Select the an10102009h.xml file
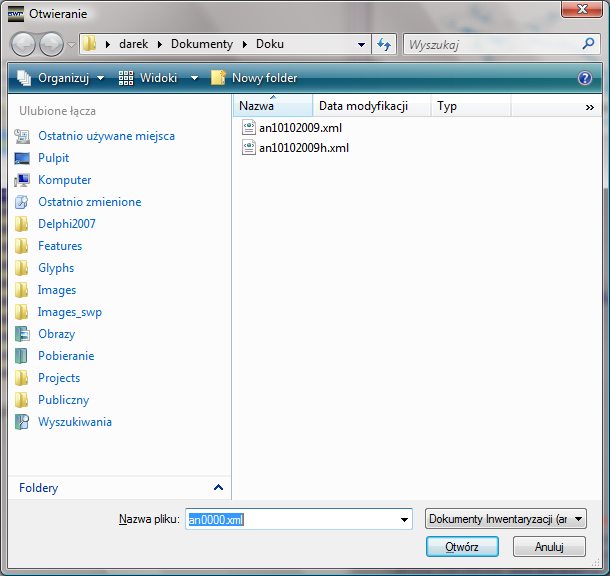 (x=303, y=148)
